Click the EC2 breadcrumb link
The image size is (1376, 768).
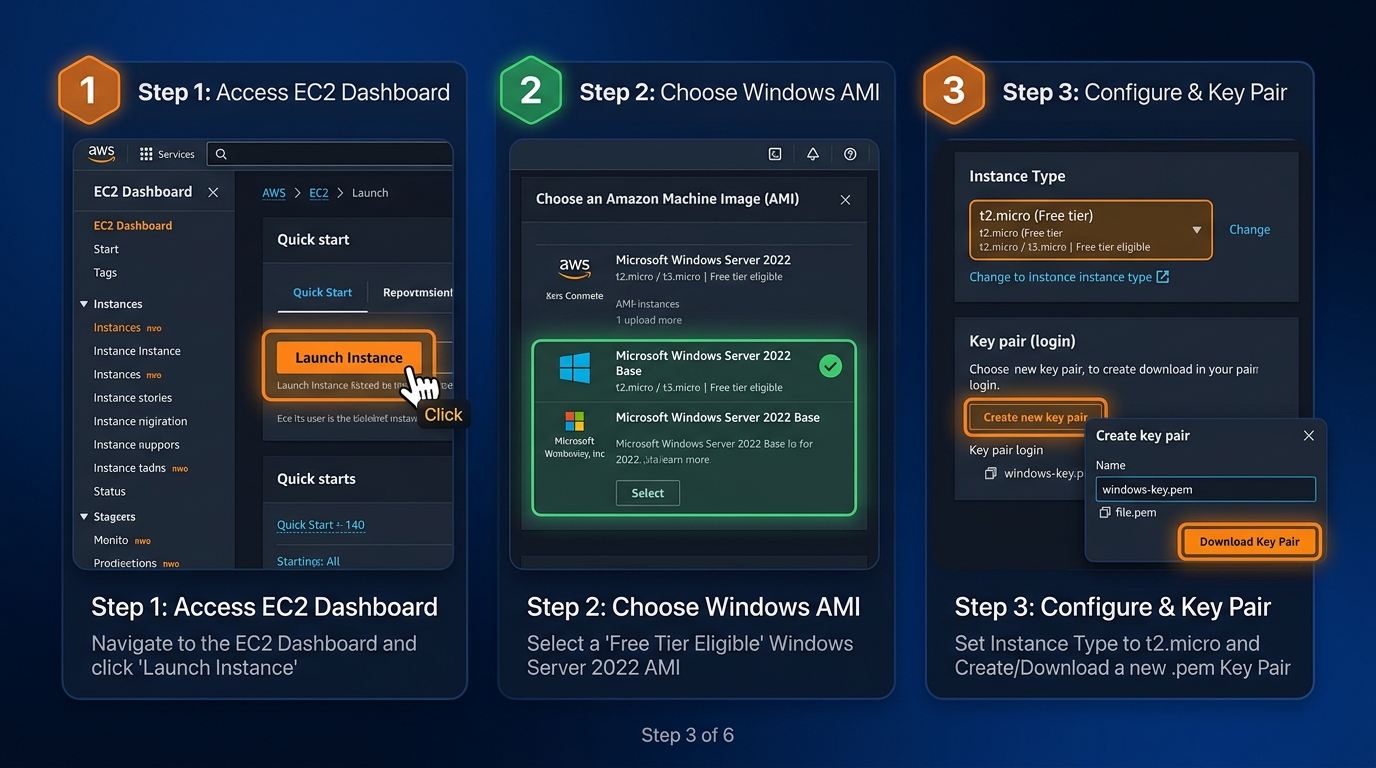pyautogui.click(x=319, y=193)
